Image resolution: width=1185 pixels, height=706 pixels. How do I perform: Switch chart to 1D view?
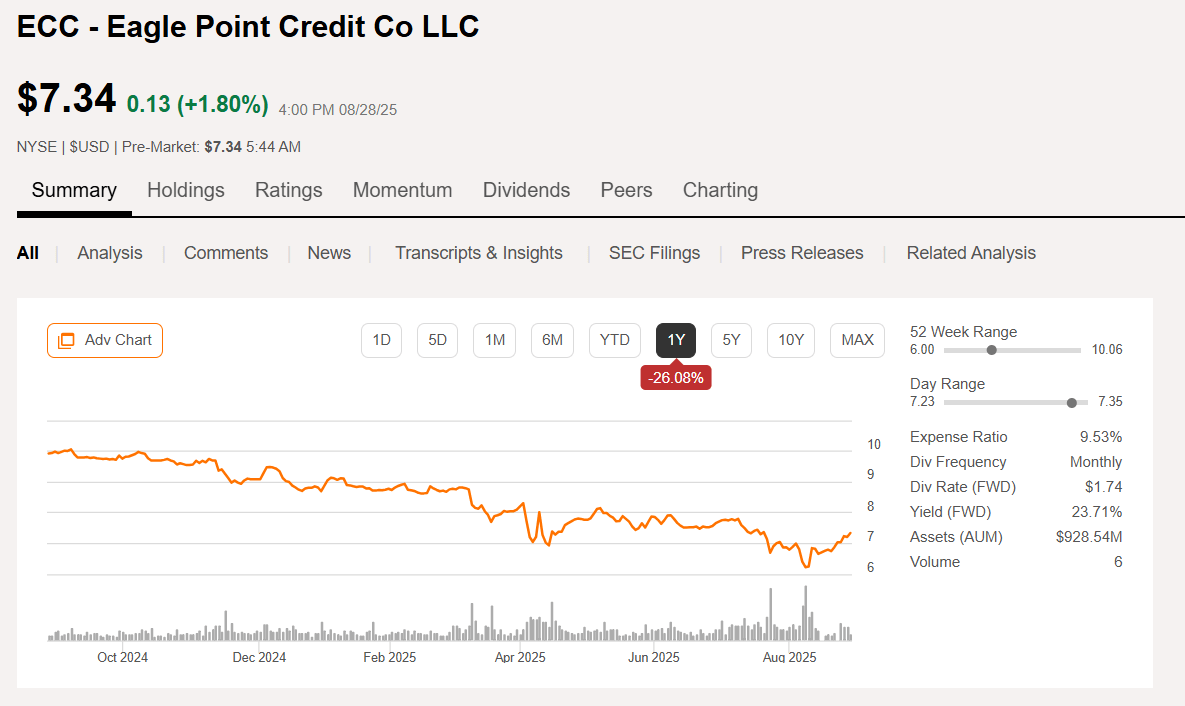(381, 340)
